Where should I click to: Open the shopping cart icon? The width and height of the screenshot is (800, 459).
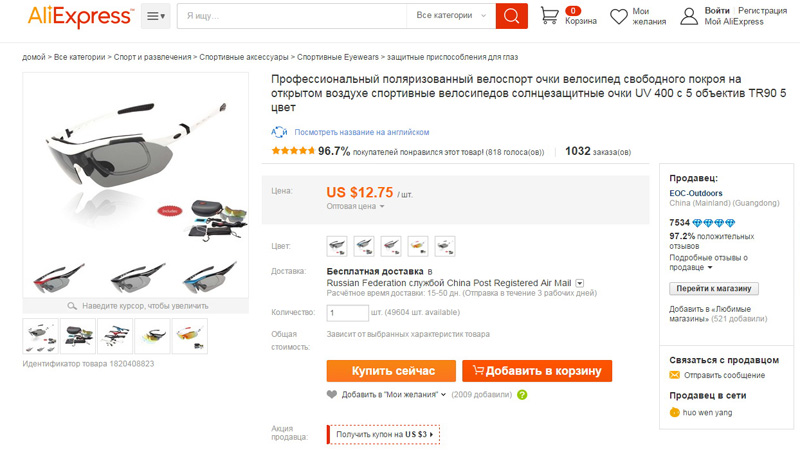pyautogui.click(x=549, y=15)
